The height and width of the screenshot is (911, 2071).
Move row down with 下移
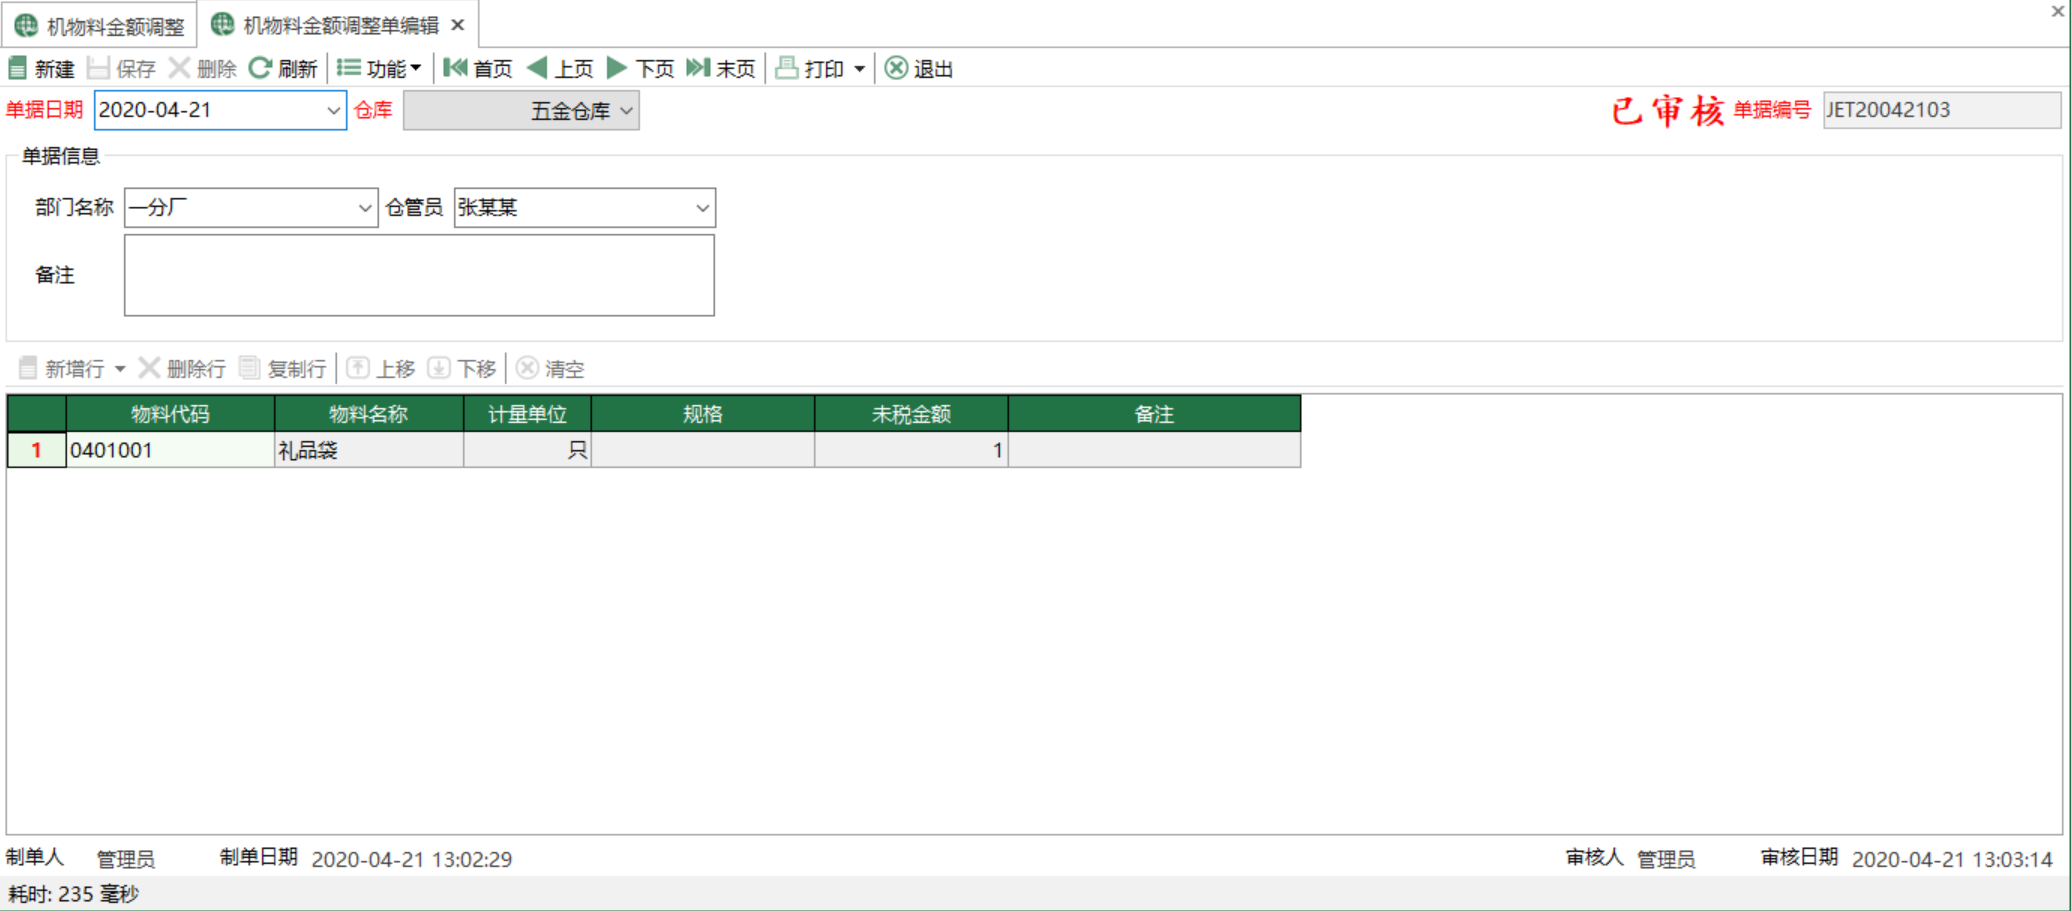(x=461, y=368)
